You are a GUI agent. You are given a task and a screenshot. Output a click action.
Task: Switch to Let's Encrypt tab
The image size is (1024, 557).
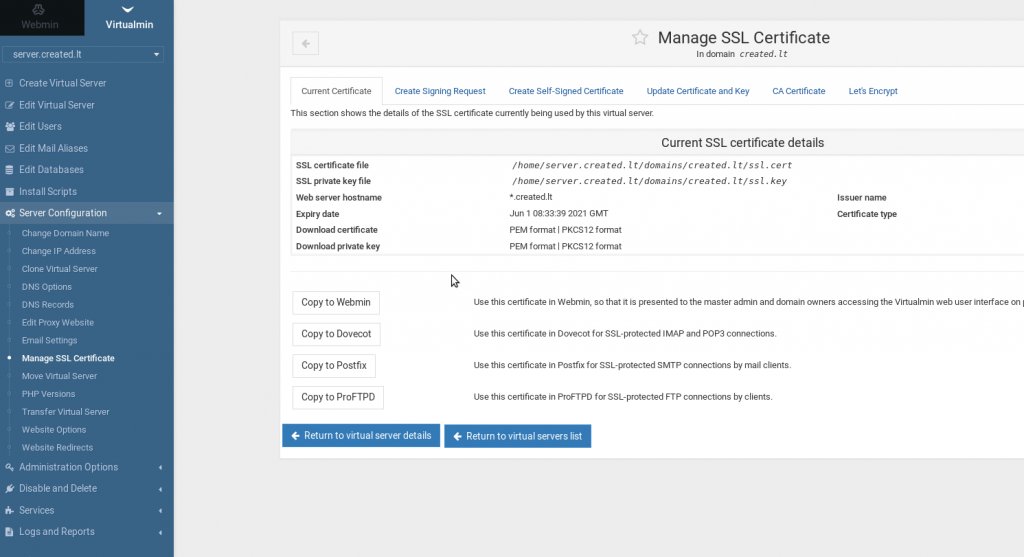pos(873,91)
